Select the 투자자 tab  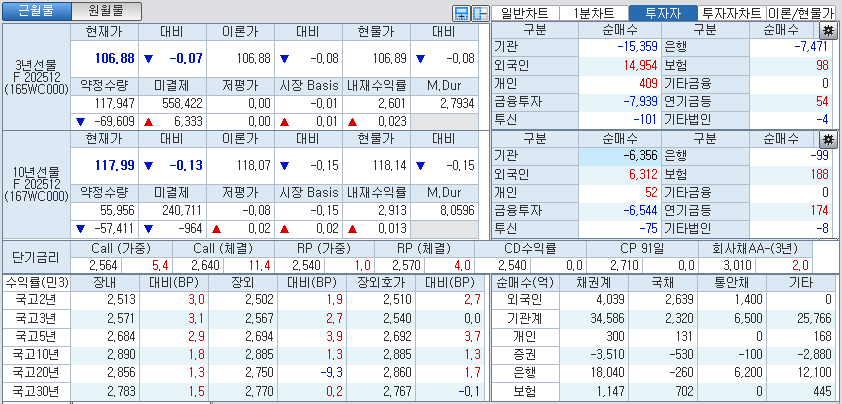point(663,13)
